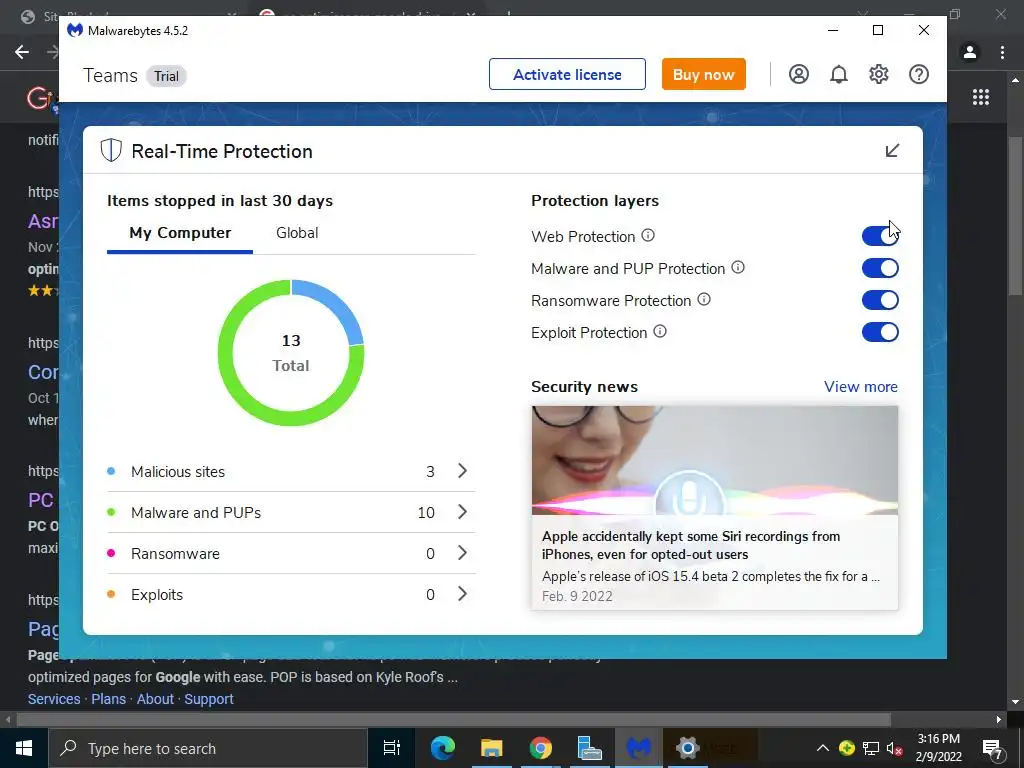Toggle Exploit Protection switch

[880, 332]
